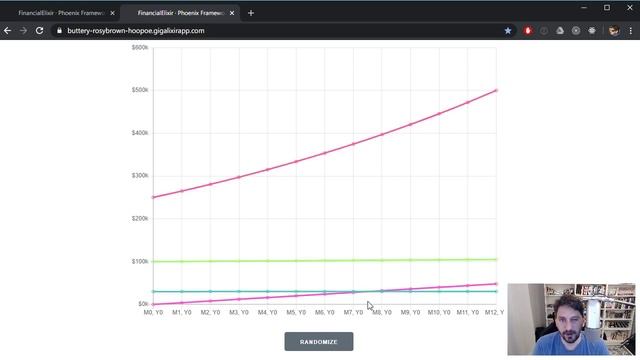The height and width of the screenshot is (360, 640).
Task: Click the teal line's M0 data point
Action: click(x=153, y=291)
